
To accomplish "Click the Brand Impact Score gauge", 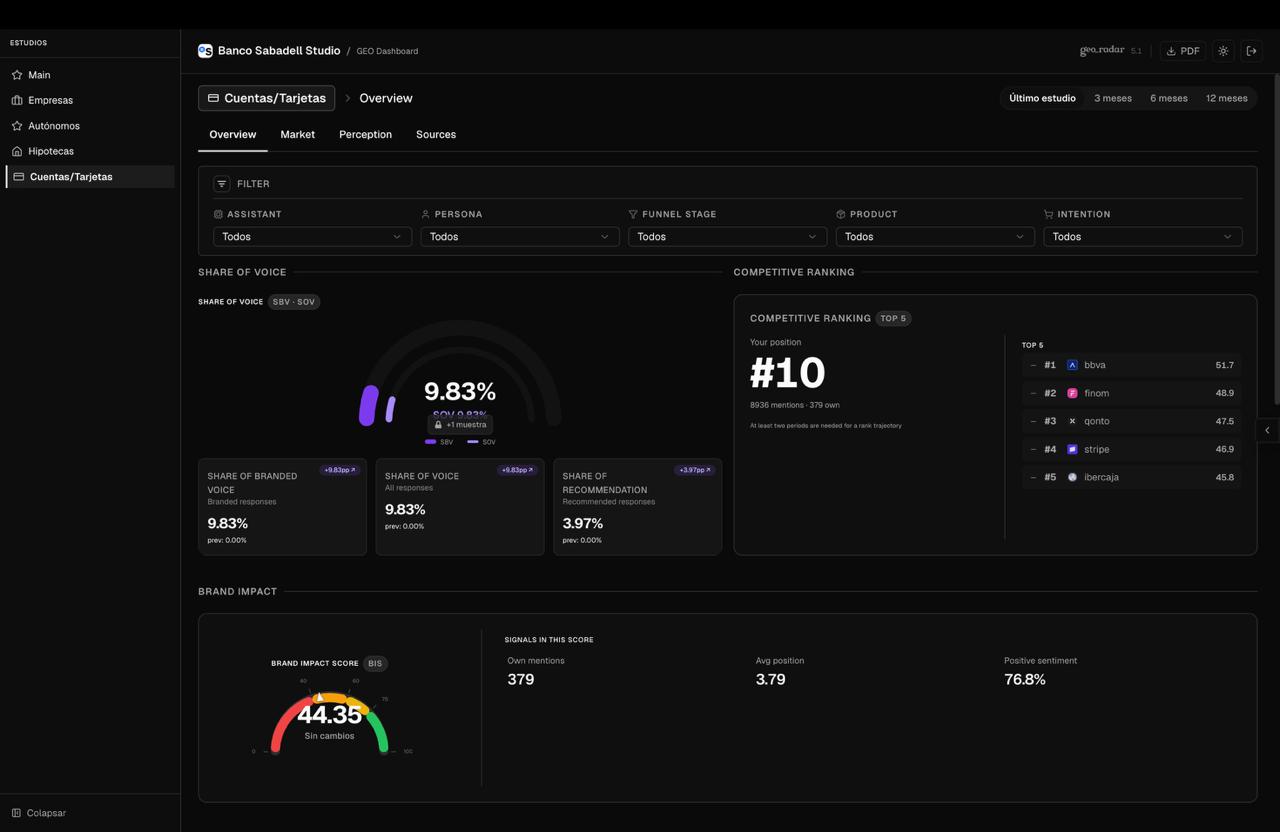I will click(x=329, y=718).
